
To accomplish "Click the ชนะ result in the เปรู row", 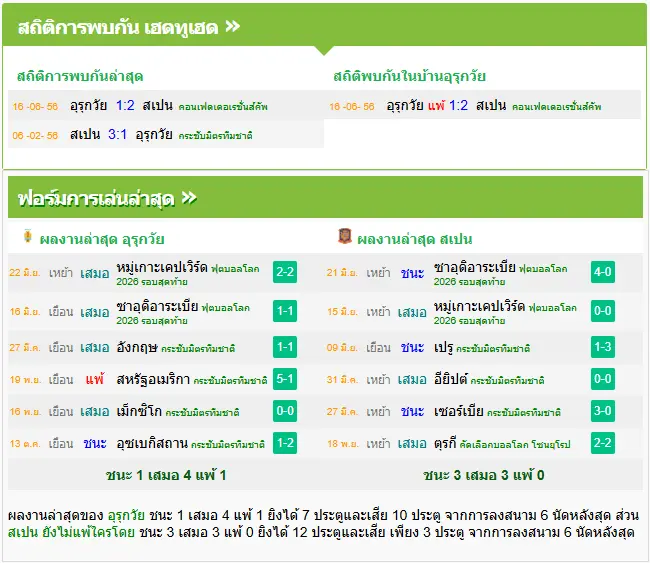I will point(412,347).
